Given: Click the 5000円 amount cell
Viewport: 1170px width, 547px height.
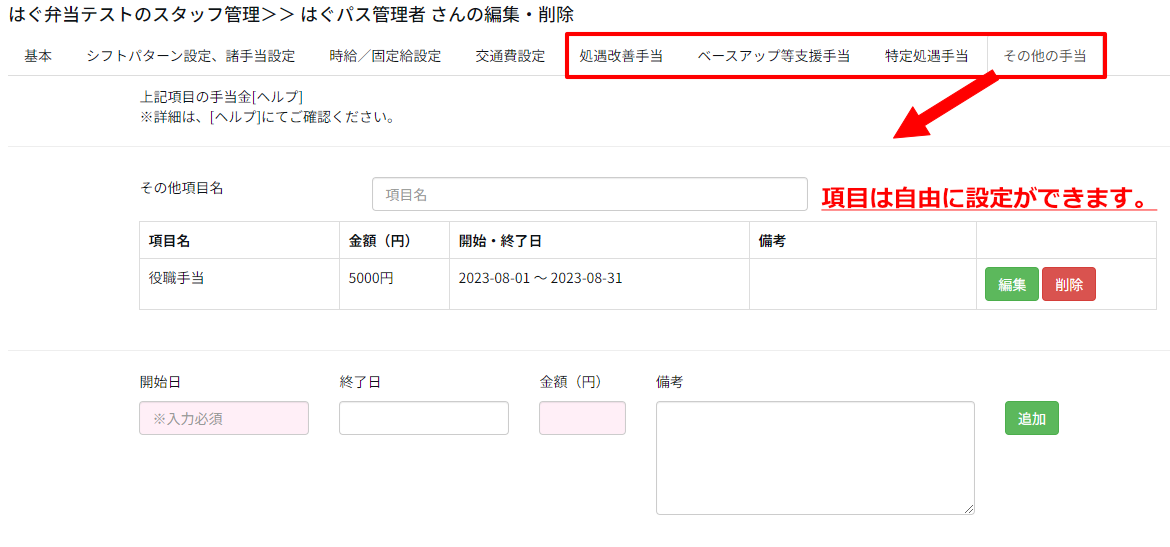Looking at the screenshot, I should pos(371,279).
